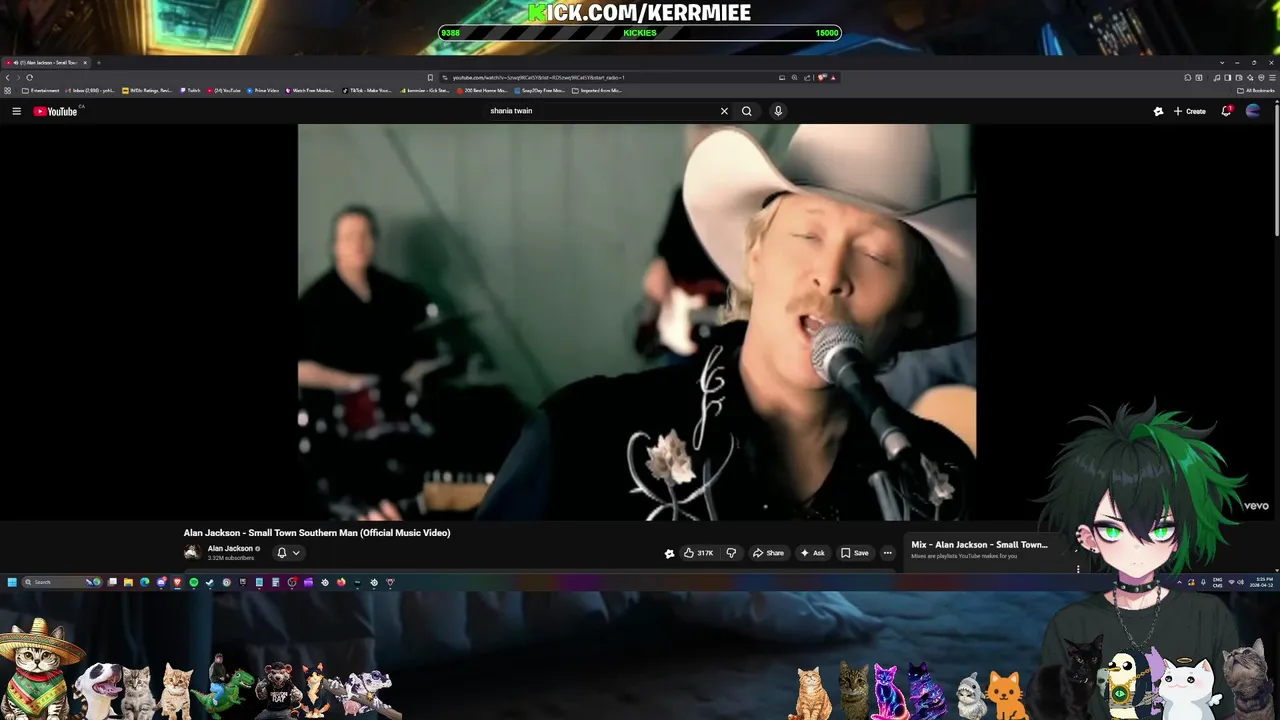This screenshot has height=720, width=1280.
Task: Go back with browser back arrow
Action: 7,78
